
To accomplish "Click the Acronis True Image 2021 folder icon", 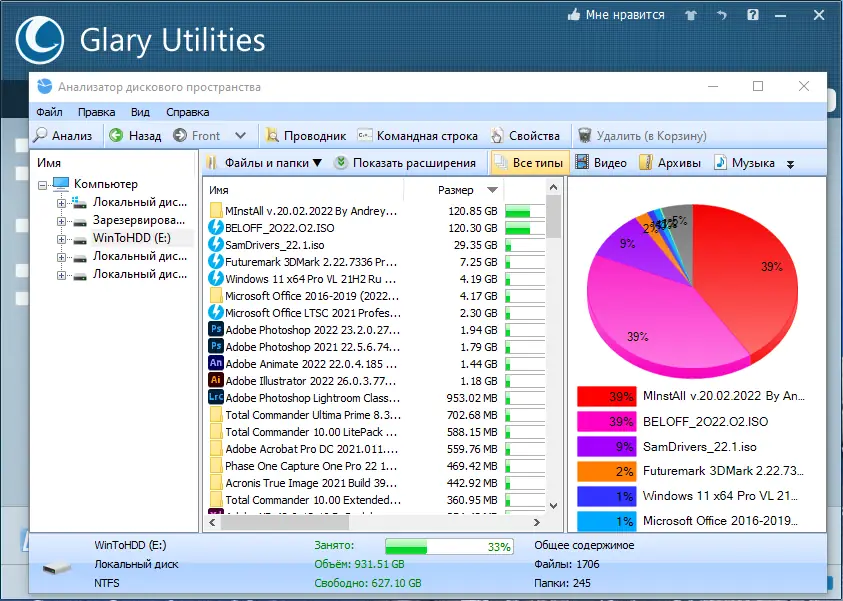I will coord(216,483).
